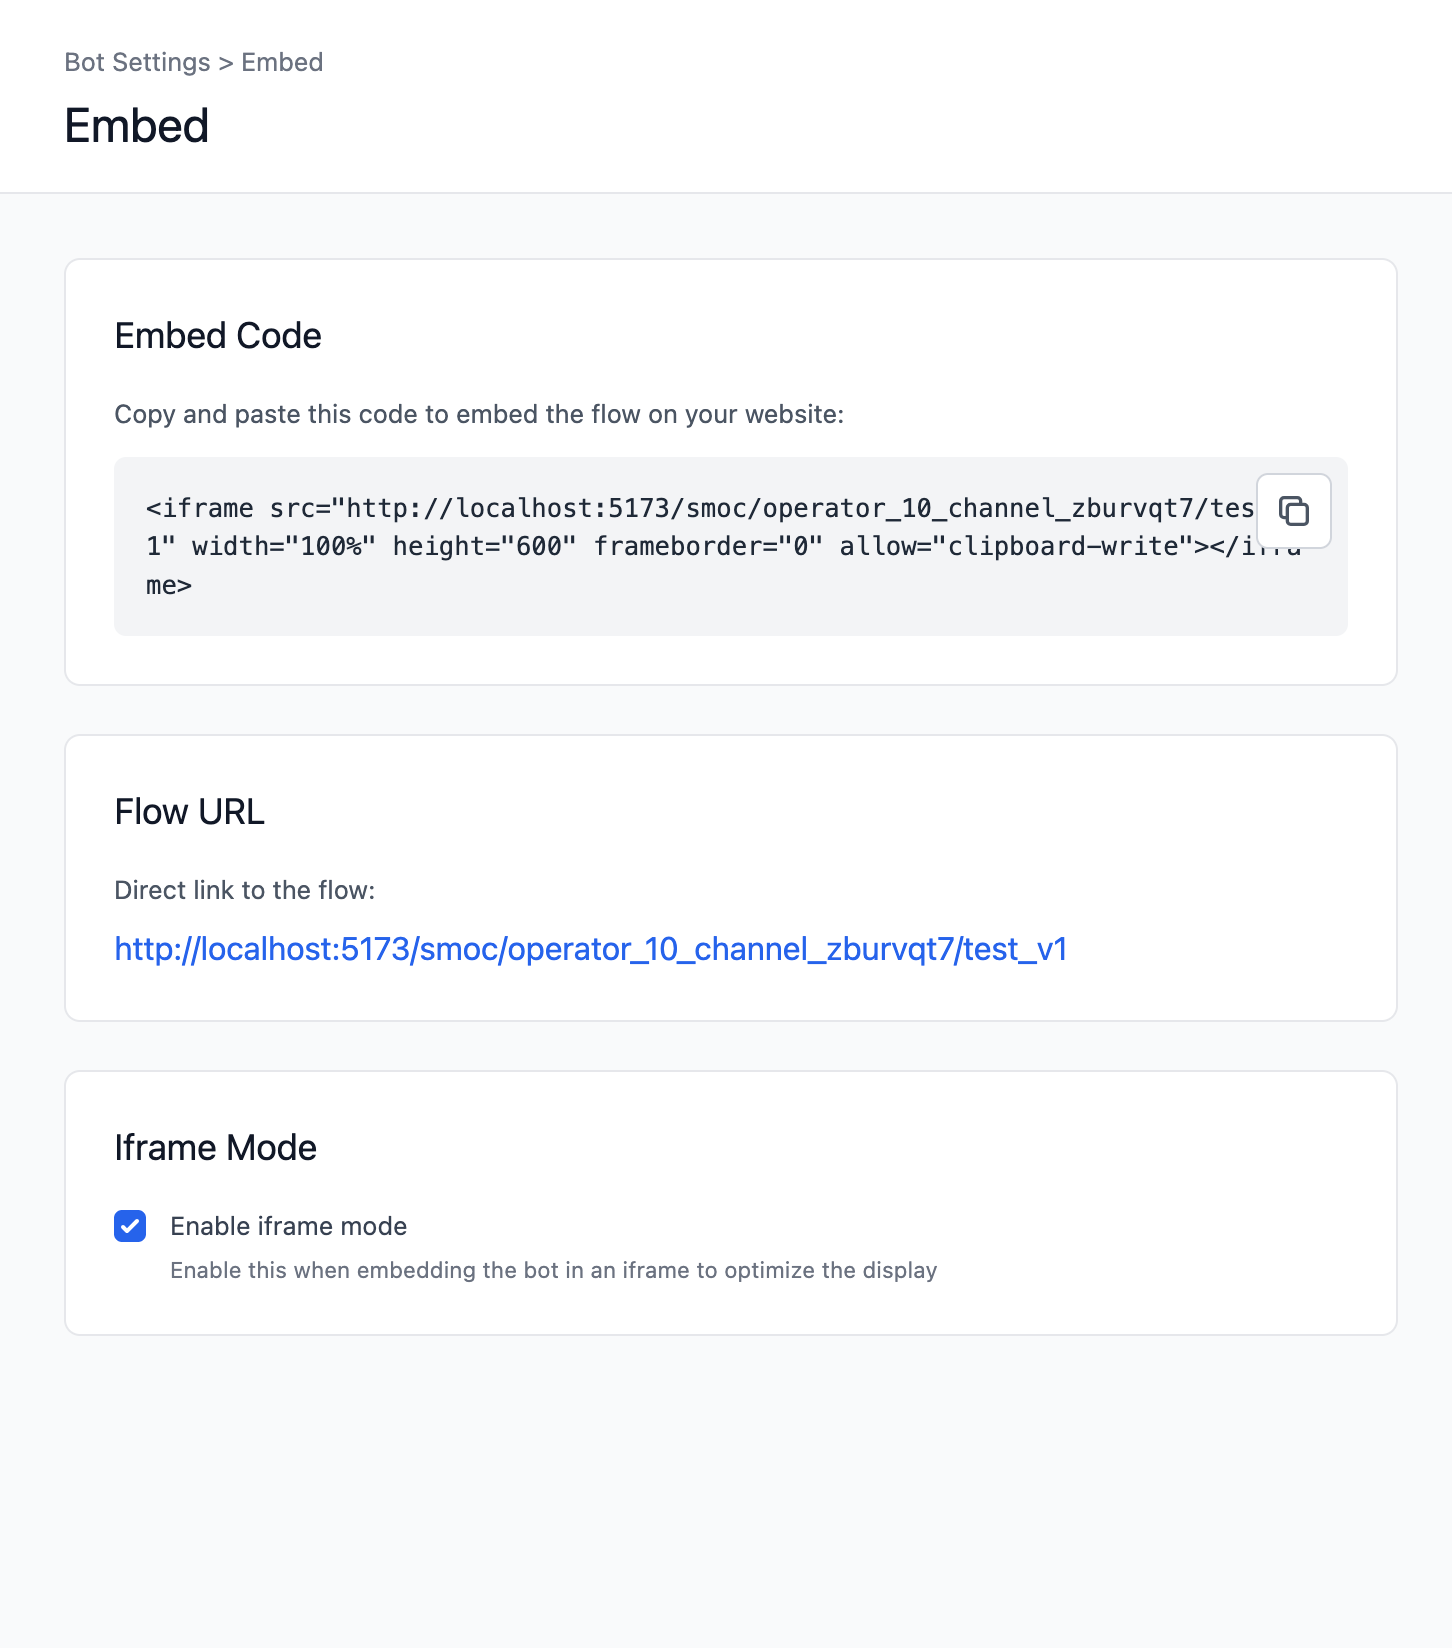This screenshot has width=1452, height=1648.
Task: Click inside the iframe embed code block
Action: (x=731, y=546)
